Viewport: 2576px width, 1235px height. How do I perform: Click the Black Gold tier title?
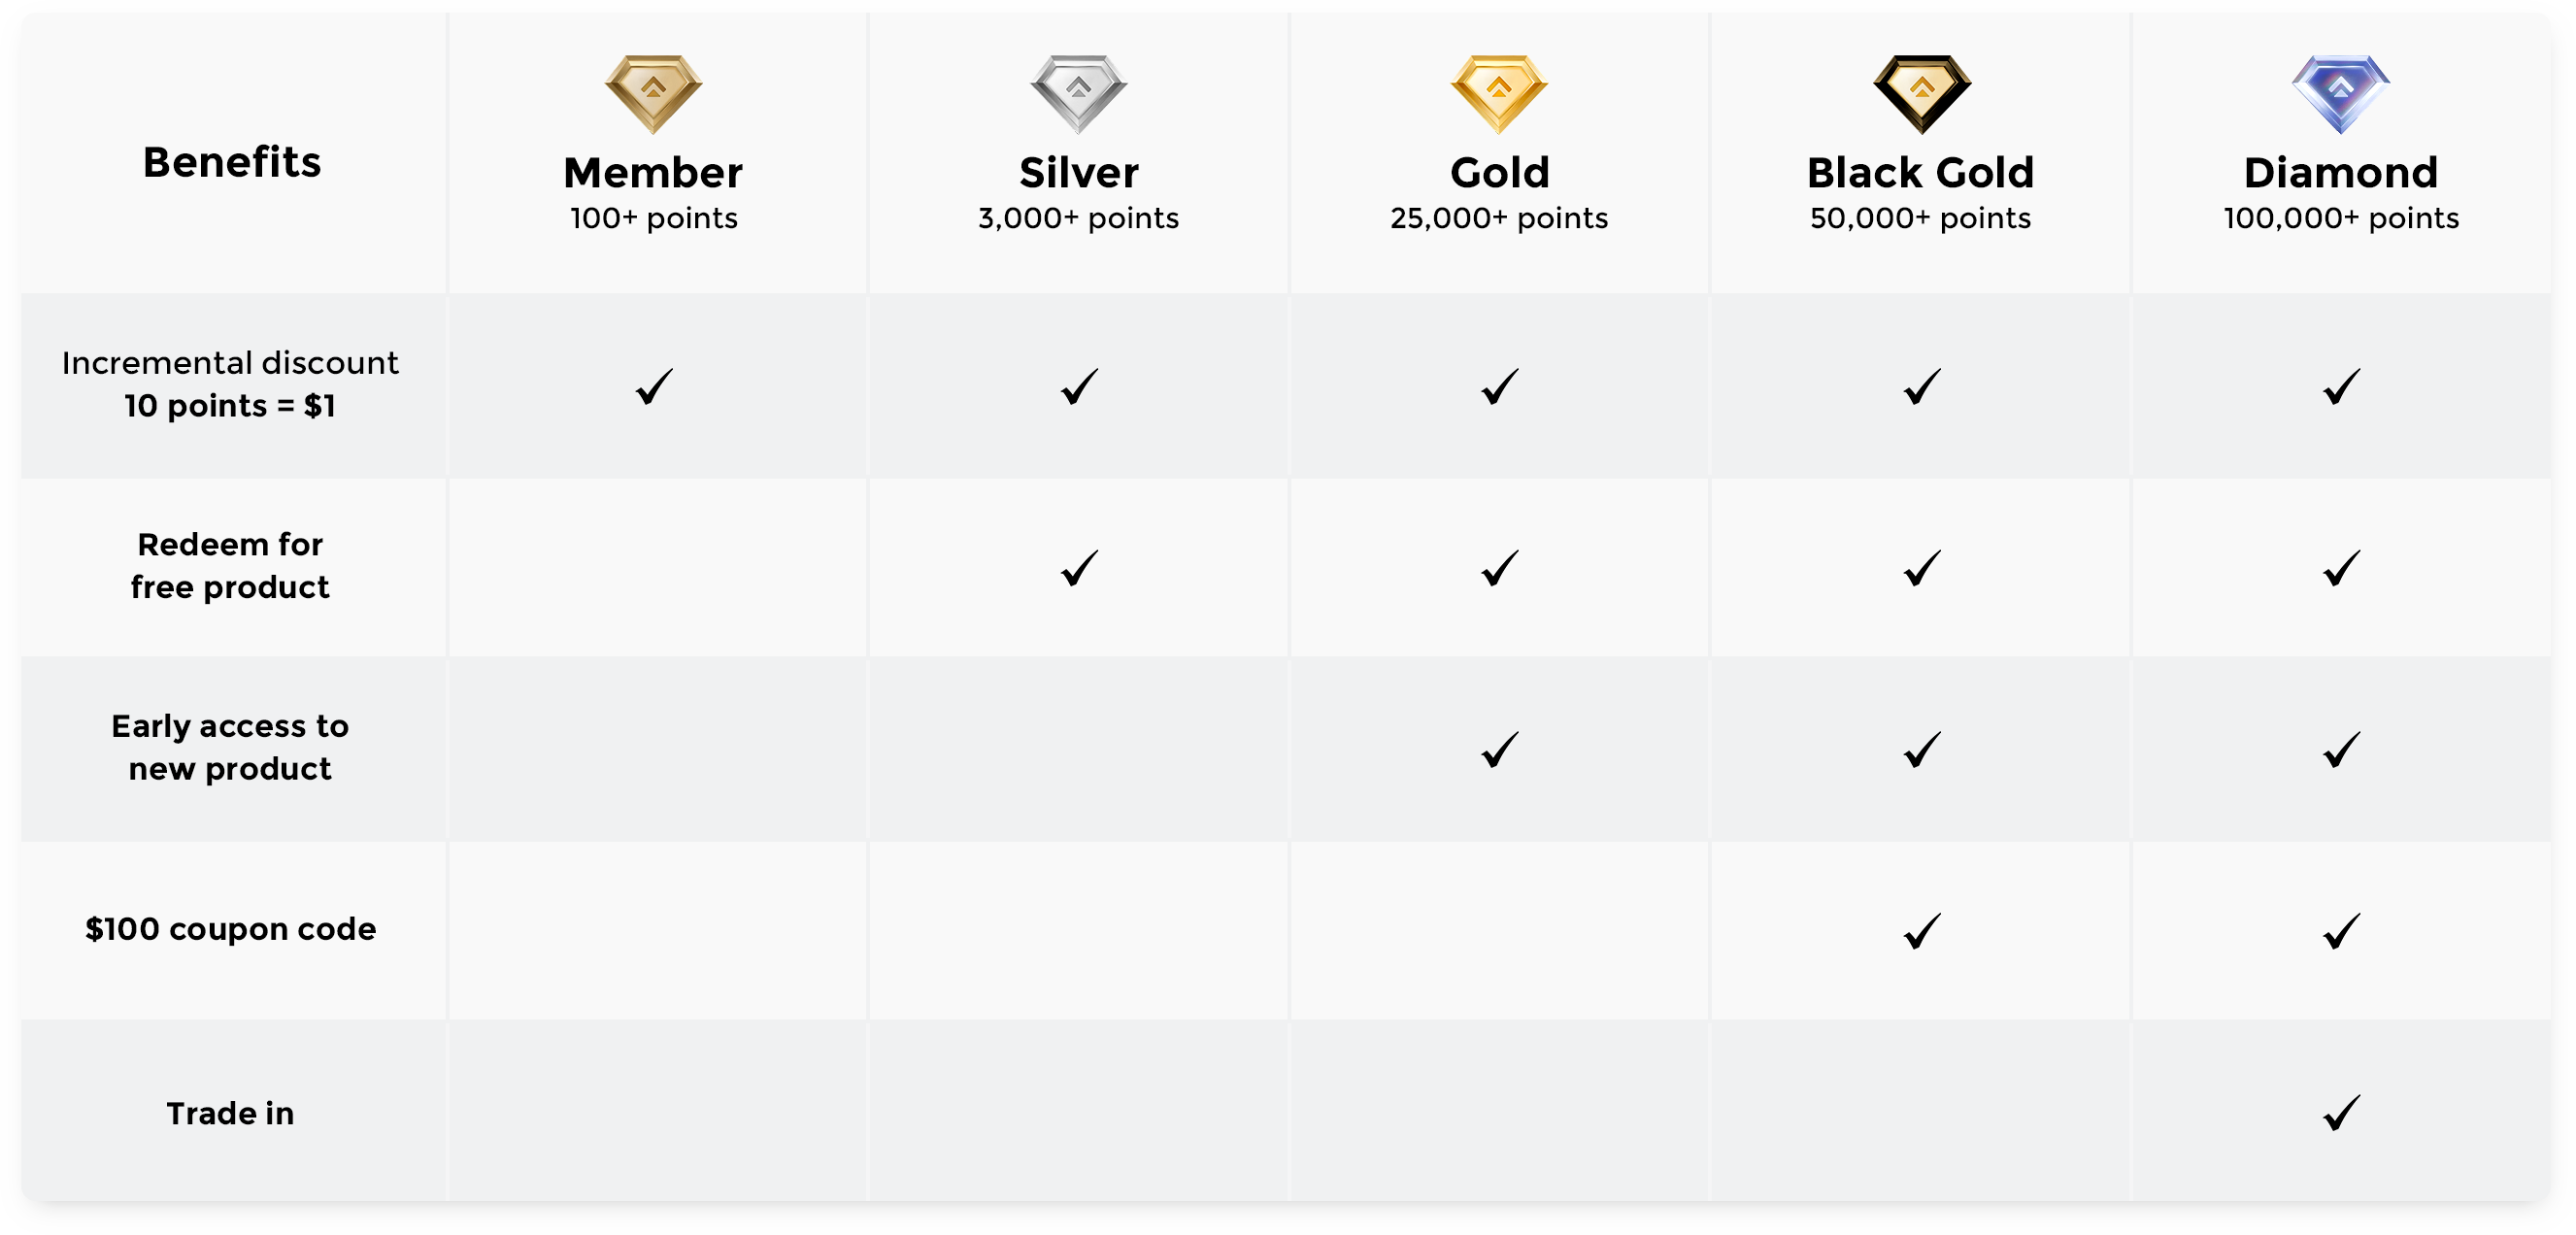1920,173
